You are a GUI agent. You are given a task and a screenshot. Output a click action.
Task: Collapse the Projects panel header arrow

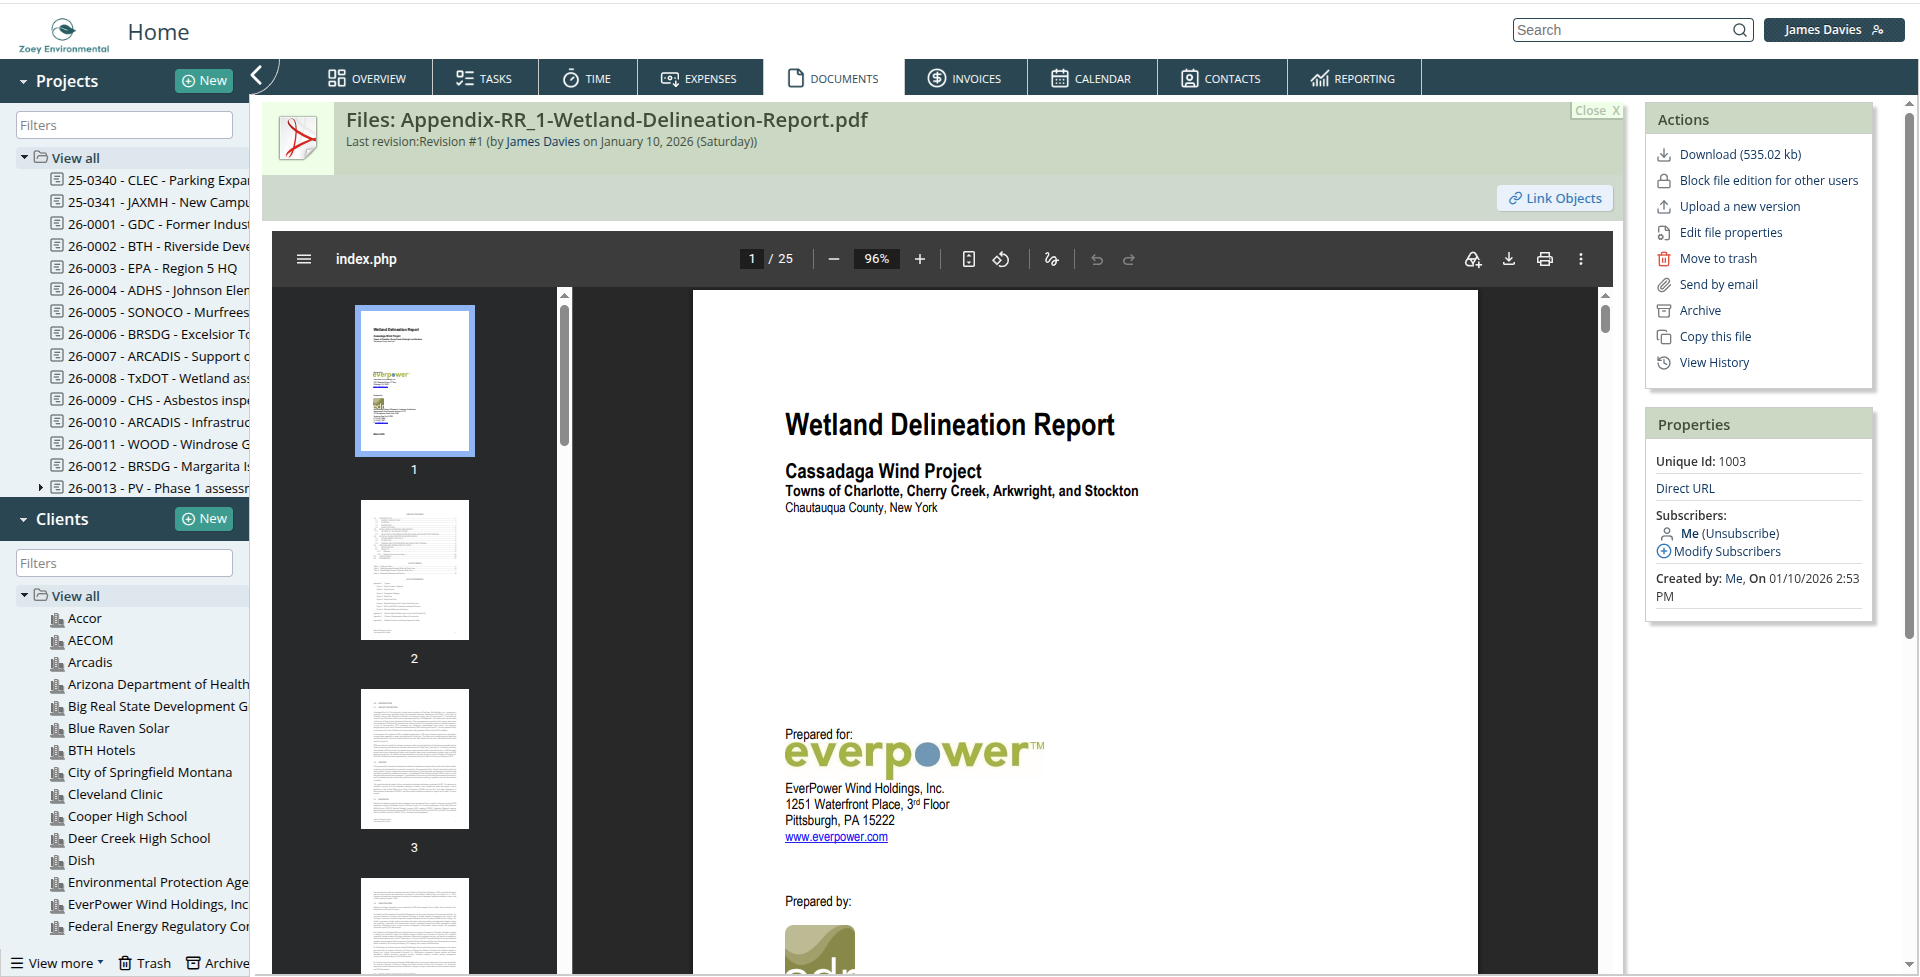(x=23, y=82)
